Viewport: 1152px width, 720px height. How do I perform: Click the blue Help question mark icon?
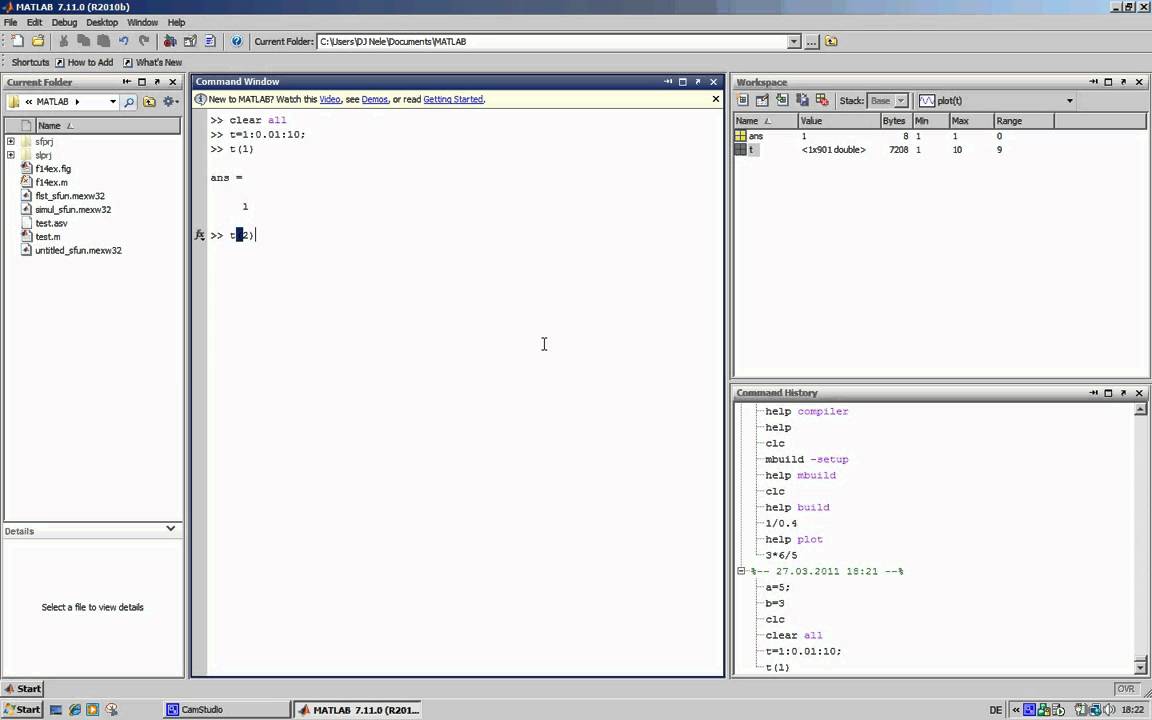[x=237, y=41]
